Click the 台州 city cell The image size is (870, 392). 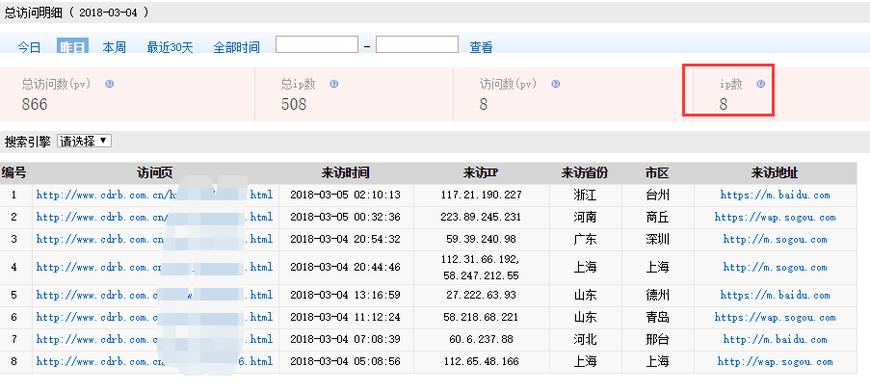point(657,195)
